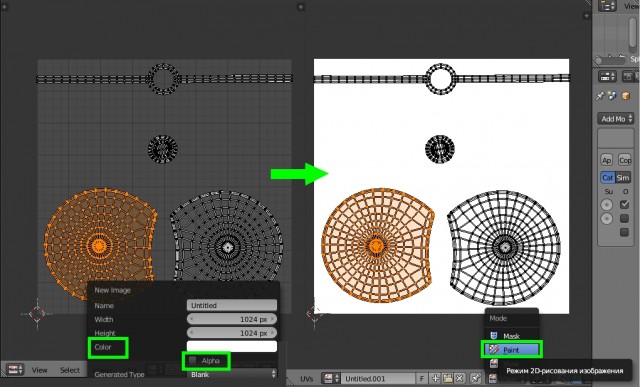Open the white Color swatch picker

232,347
